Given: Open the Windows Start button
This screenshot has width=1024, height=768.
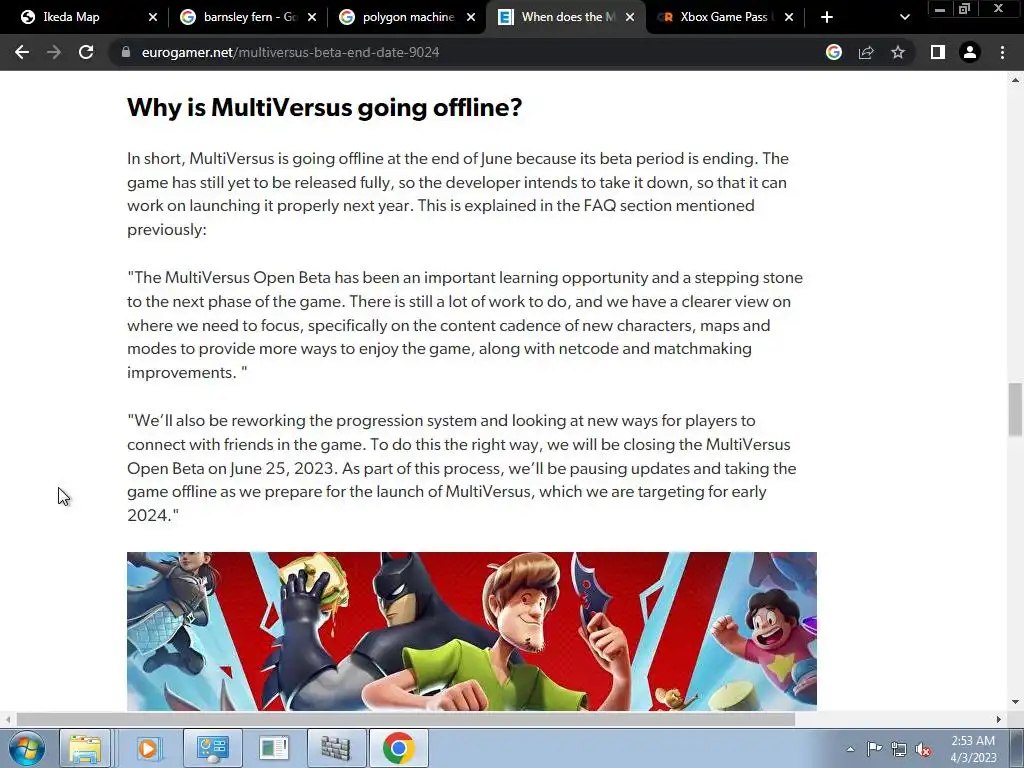Looking at the screenshot, I should [27, 748].
